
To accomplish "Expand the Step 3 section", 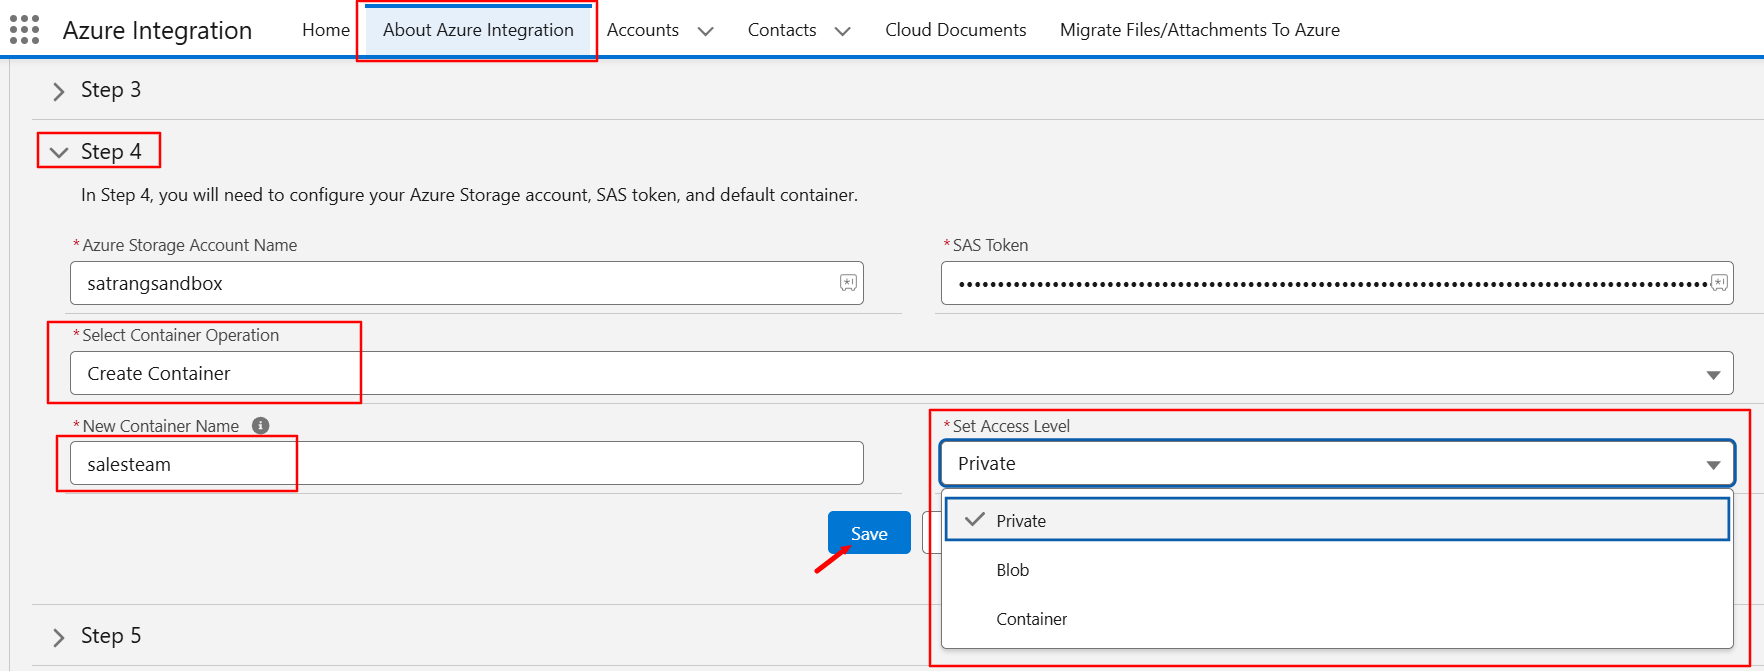I will [x=58, y=91].
